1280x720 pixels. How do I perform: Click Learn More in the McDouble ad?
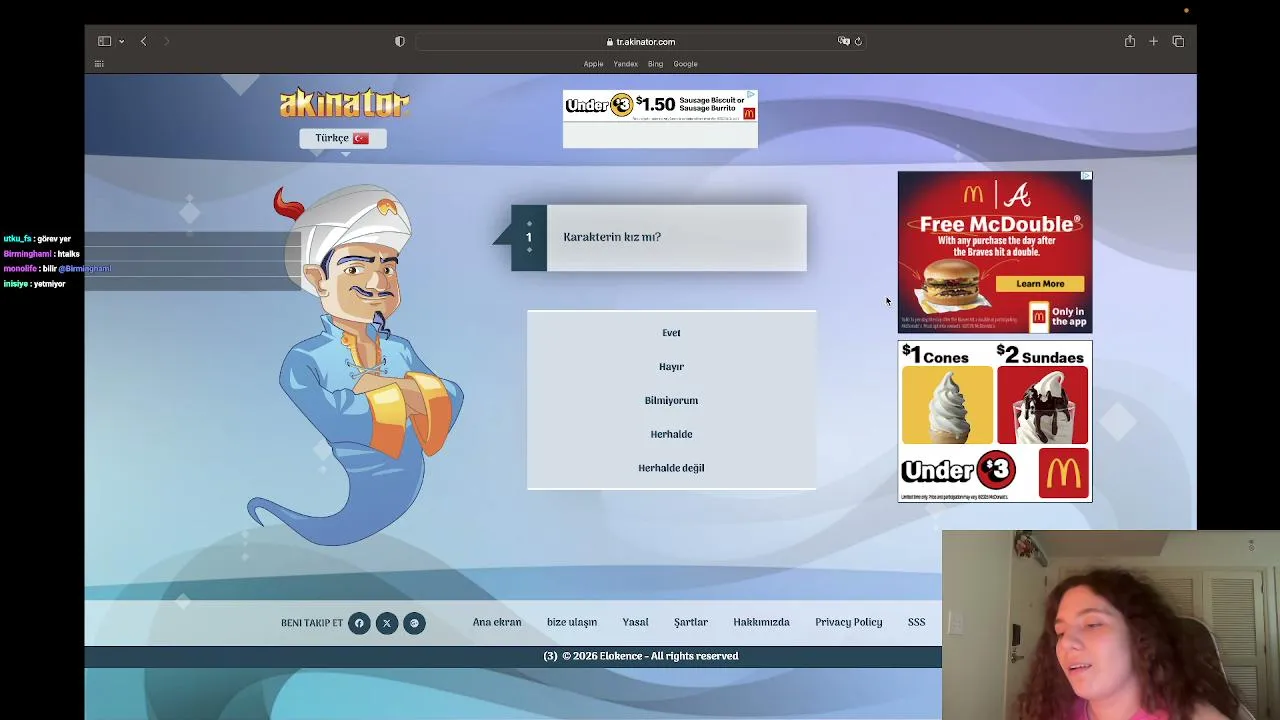[1040, 284]
